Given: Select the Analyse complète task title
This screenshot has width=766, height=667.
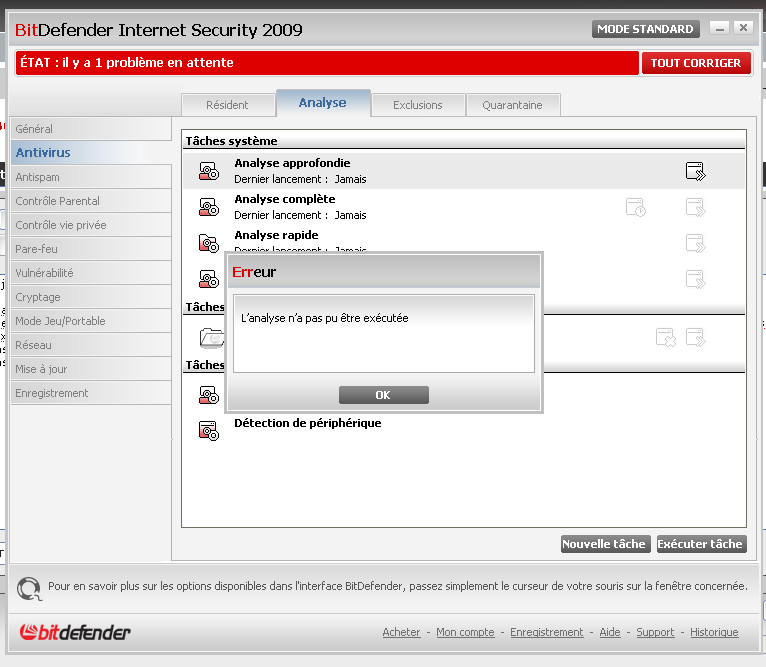Looking at the screenshot, I should tap(285, 199).
